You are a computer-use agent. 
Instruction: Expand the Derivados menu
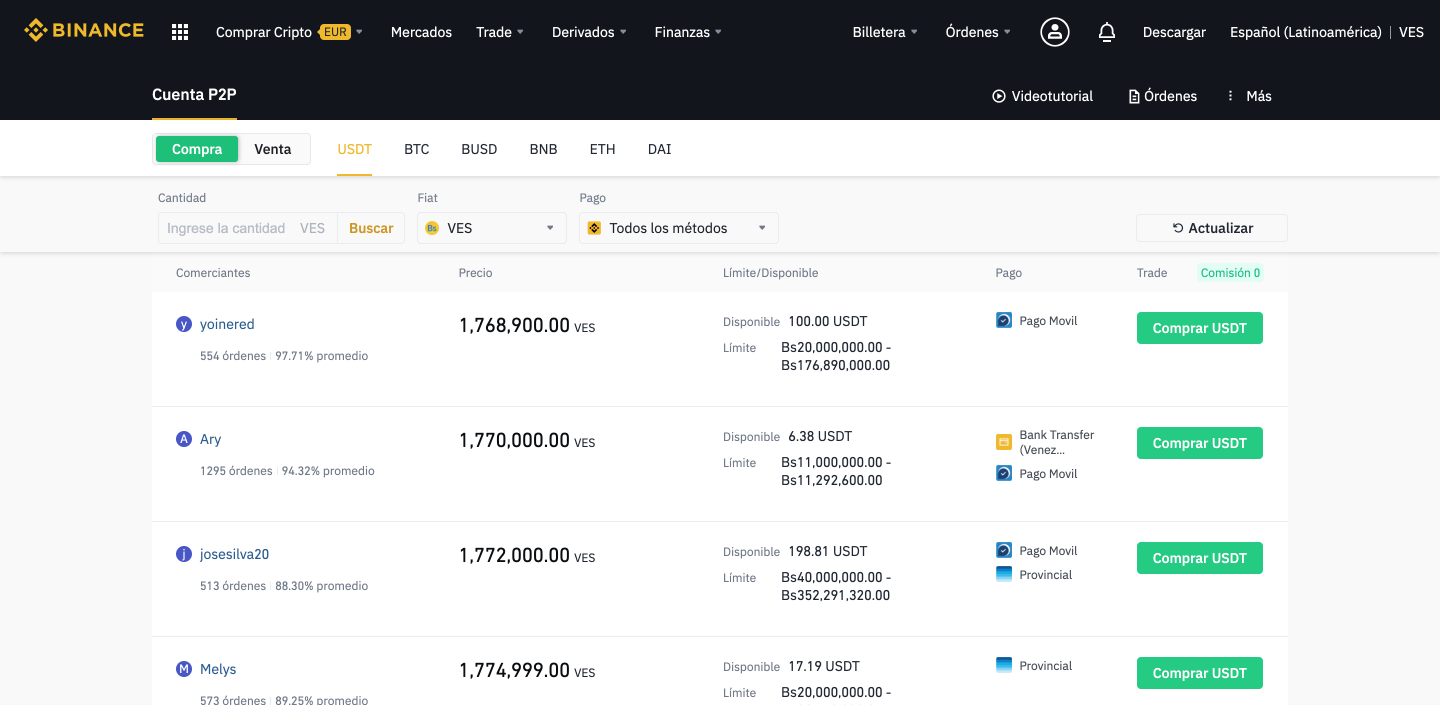point(590,32)
